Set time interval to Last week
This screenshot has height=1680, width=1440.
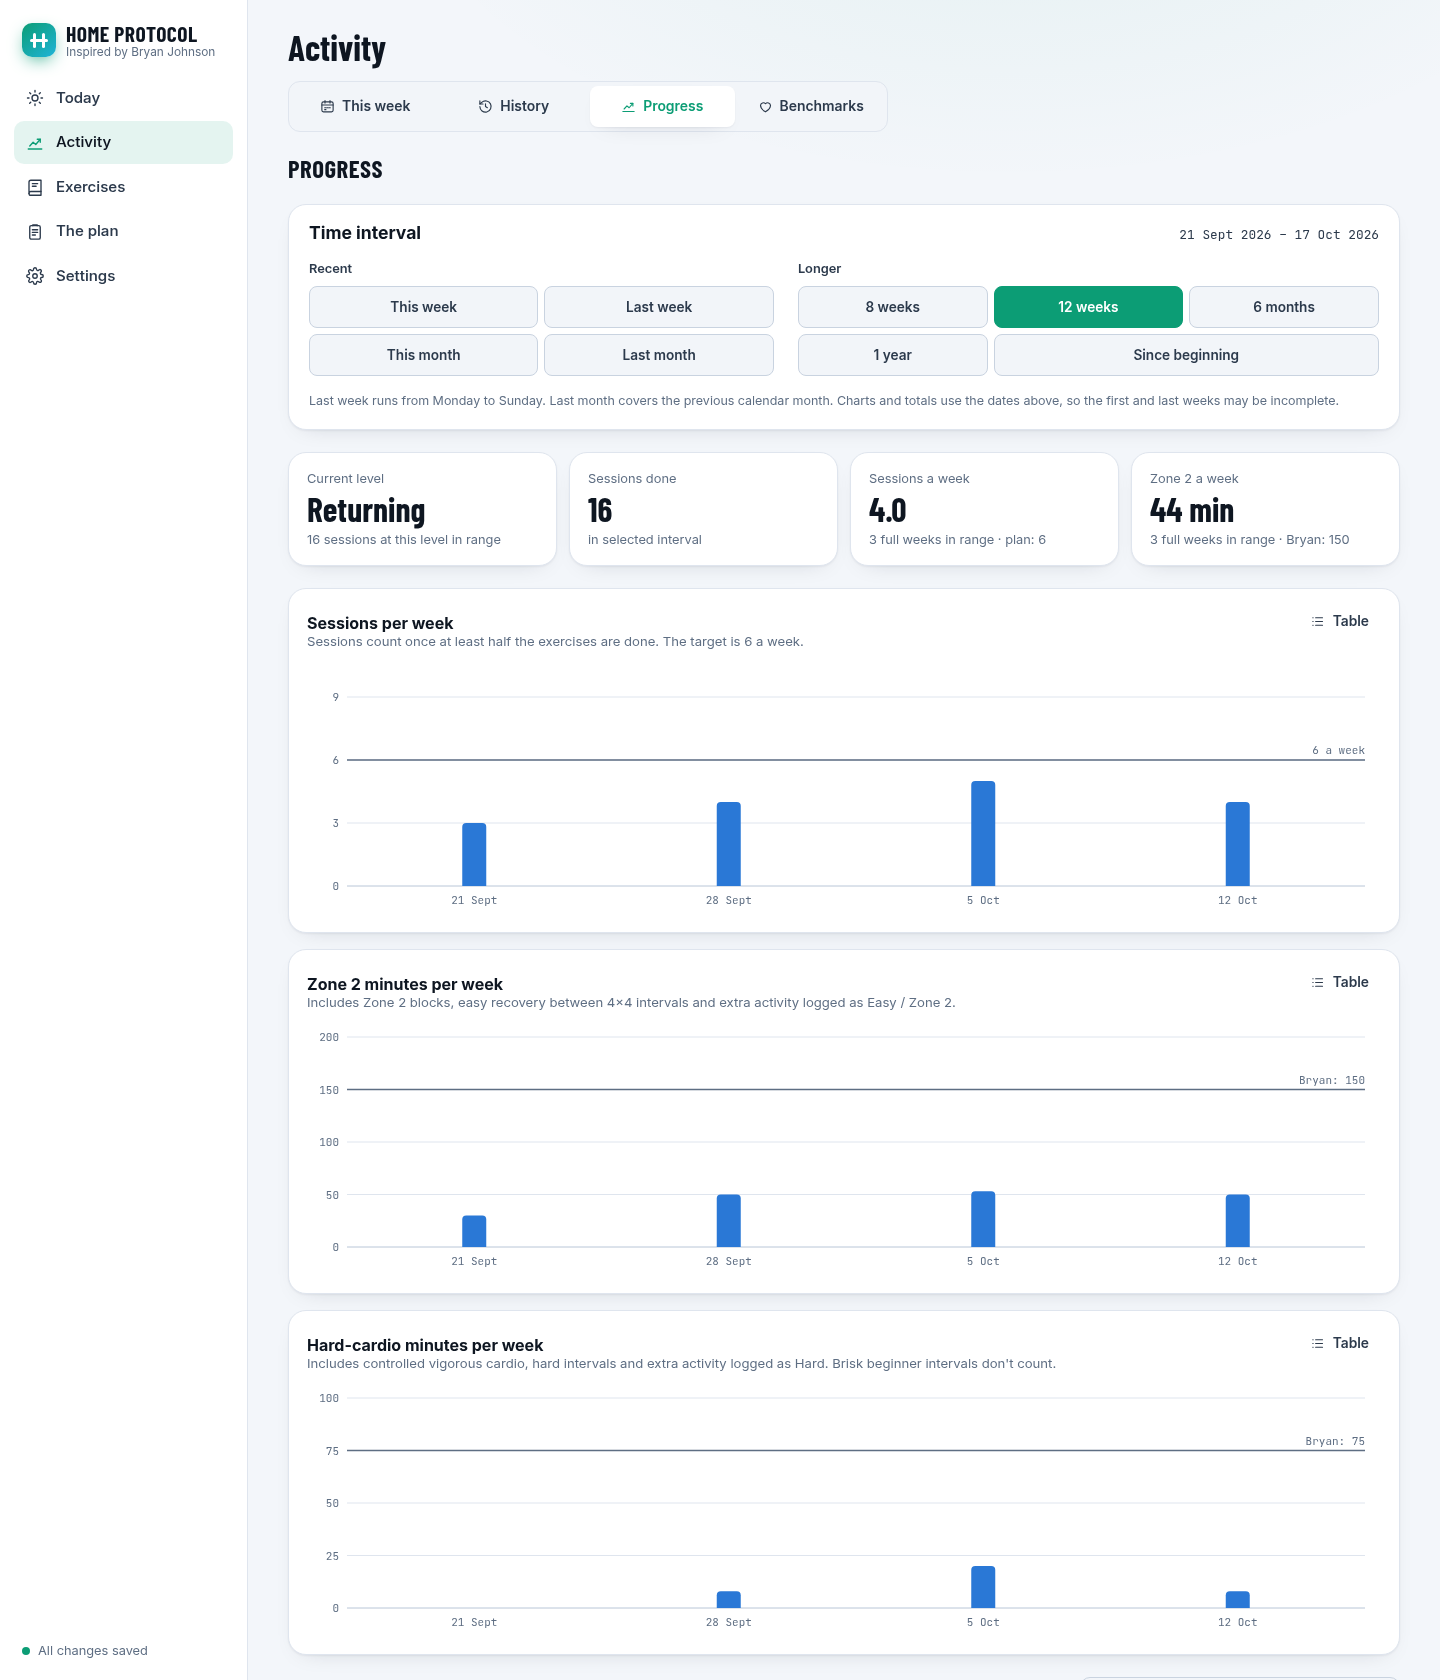[x=659, y=307]
